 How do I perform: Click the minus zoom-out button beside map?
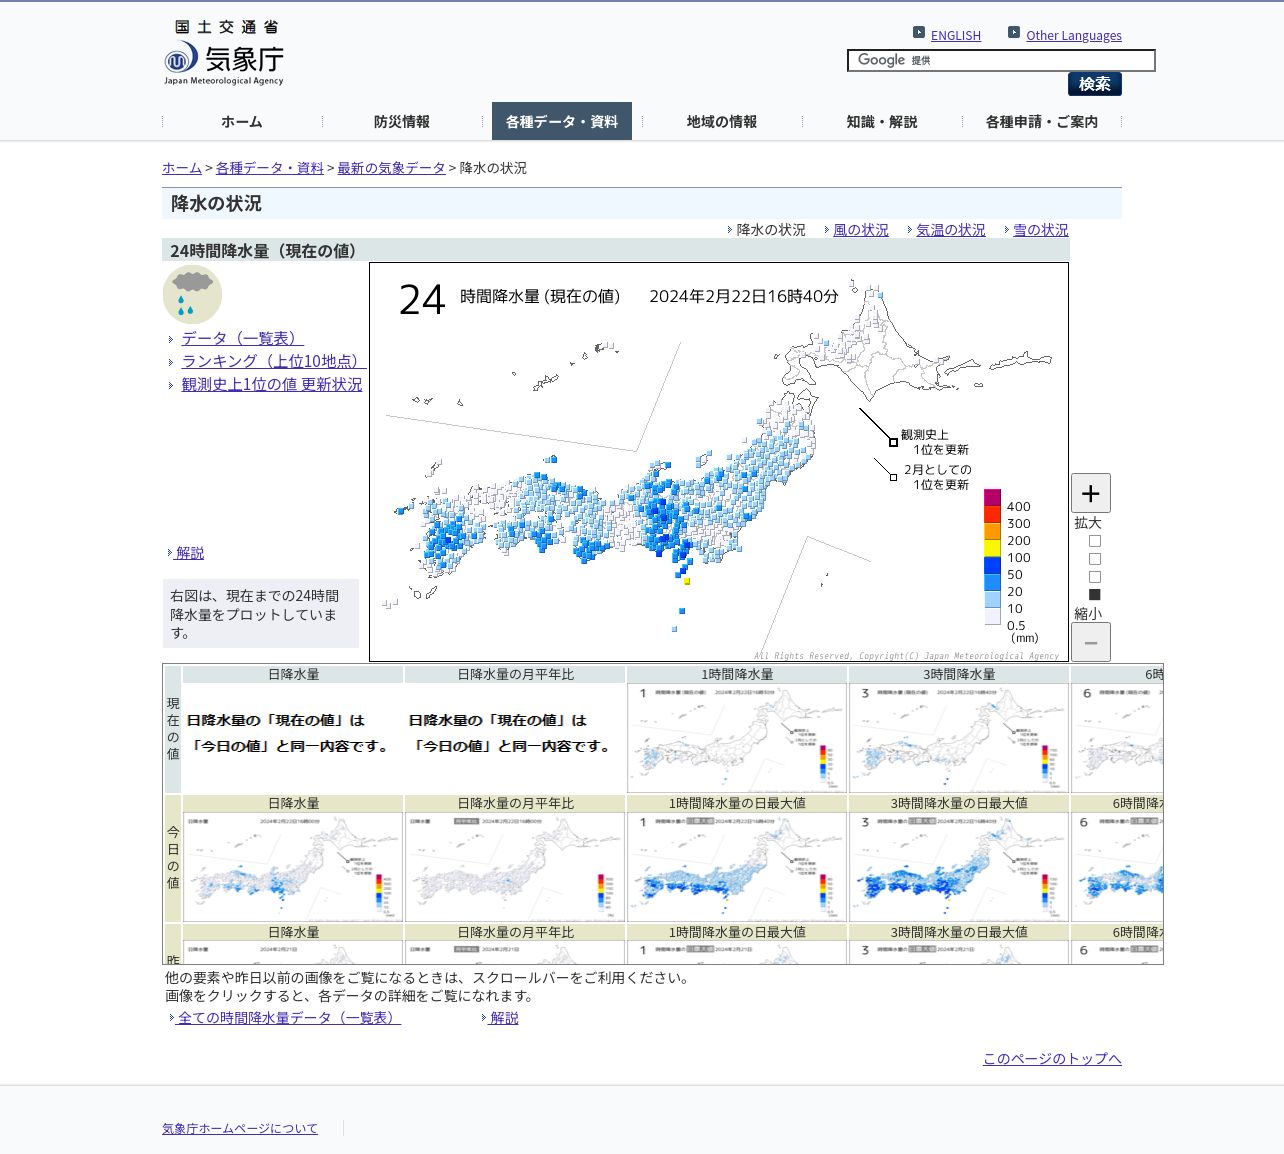[1091, 642]
